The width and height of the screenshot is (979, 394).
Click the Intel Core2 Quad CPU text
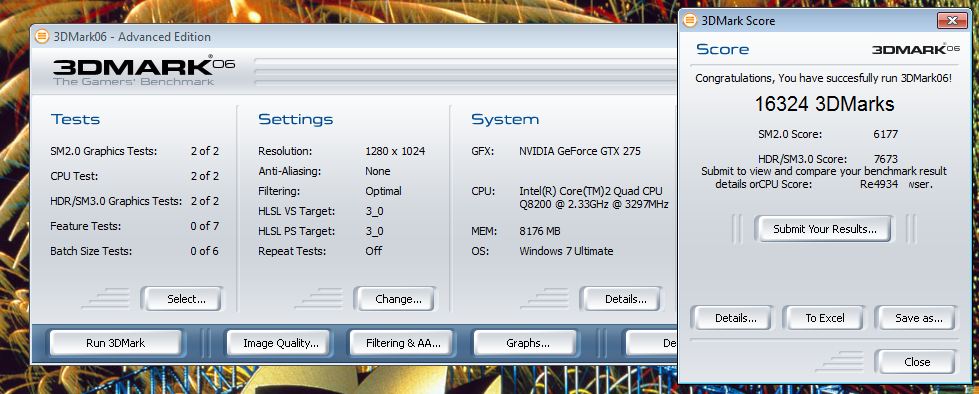tap(593, 197)
